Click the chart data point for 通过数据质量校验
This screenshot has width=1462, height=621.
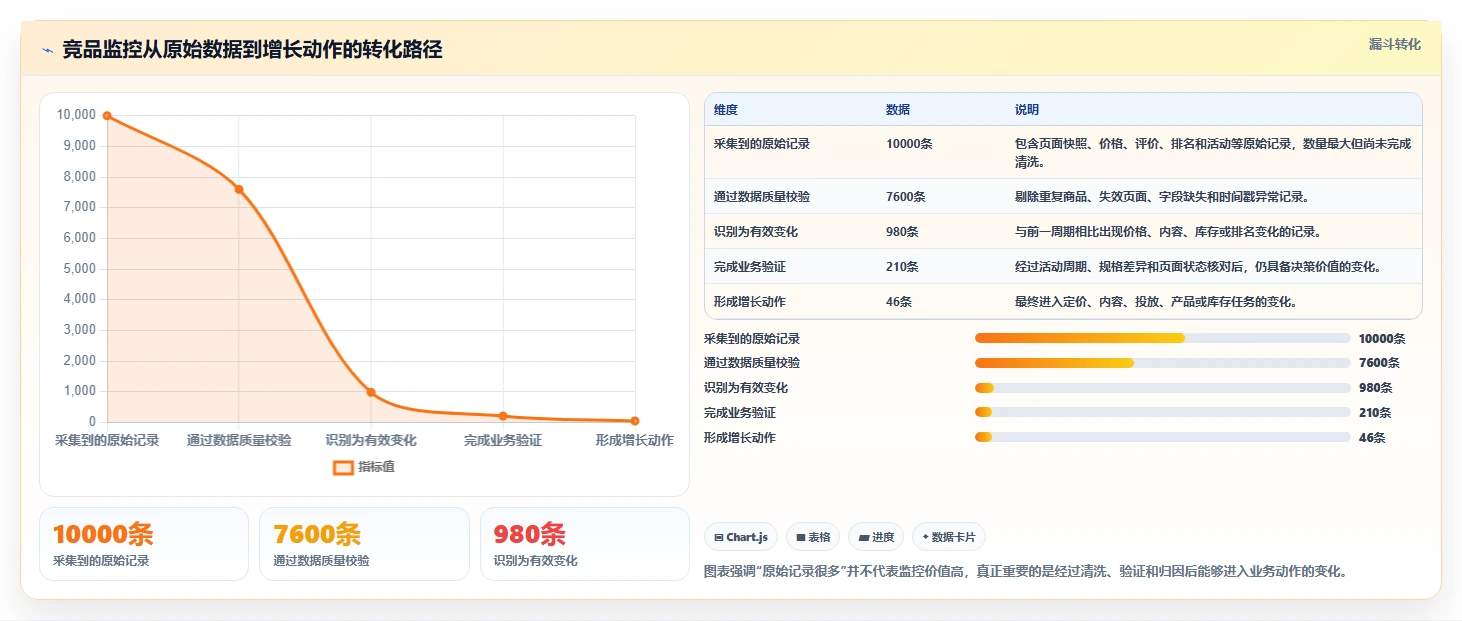coord(239,189)
